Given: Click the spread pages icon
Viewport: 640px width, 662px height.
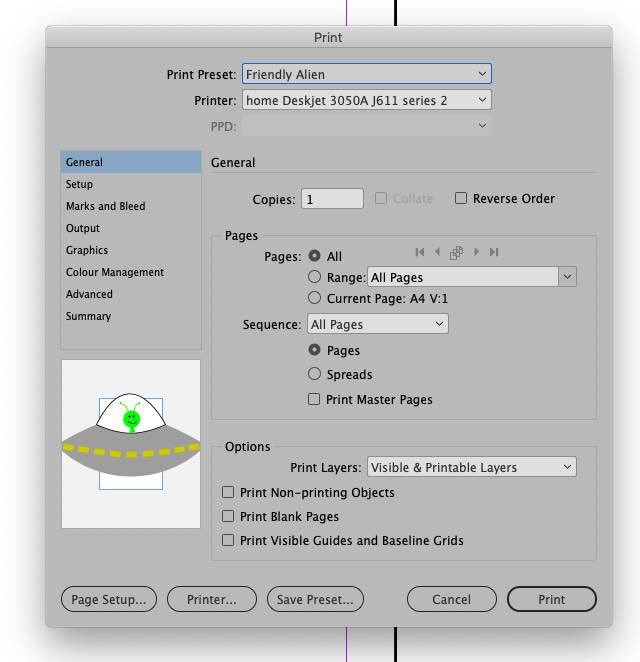Looking at the screenshot, I should pyautogui.click(x=456, y=253).
